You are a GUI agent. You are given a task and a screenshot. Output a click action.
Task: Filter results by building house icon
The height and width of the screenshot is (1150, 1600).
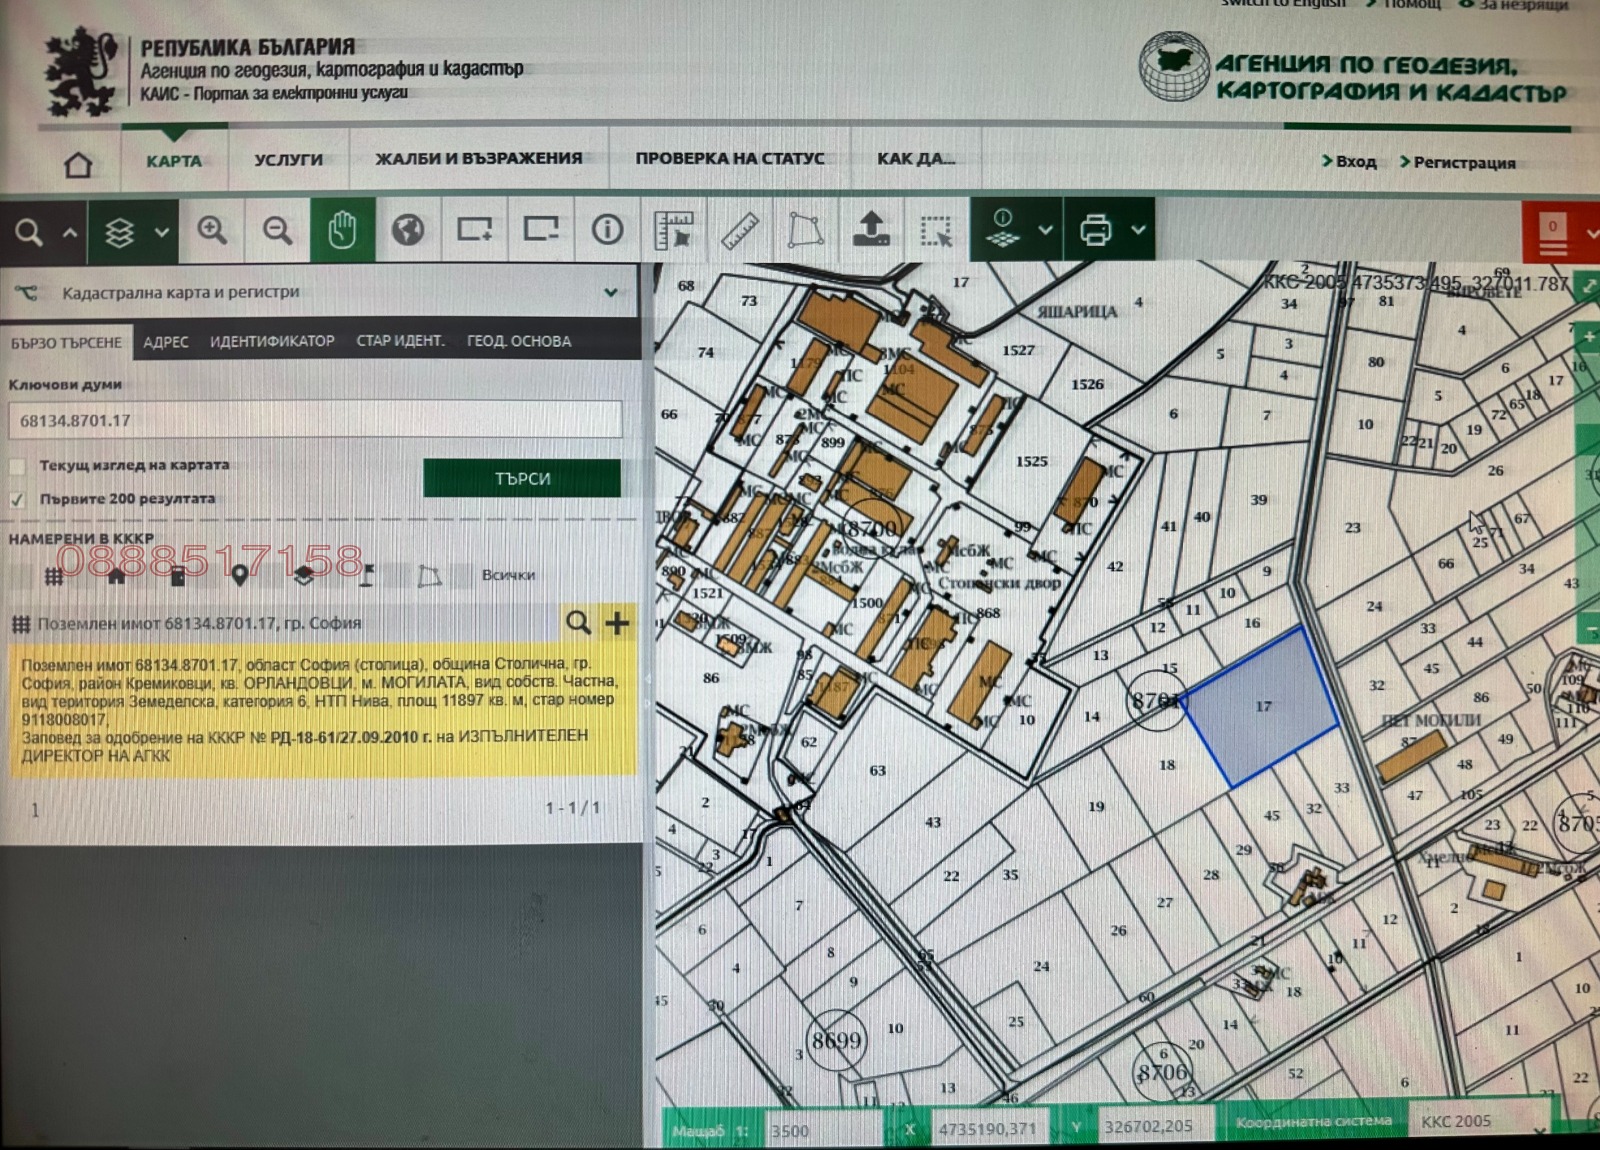pos(117,576)
